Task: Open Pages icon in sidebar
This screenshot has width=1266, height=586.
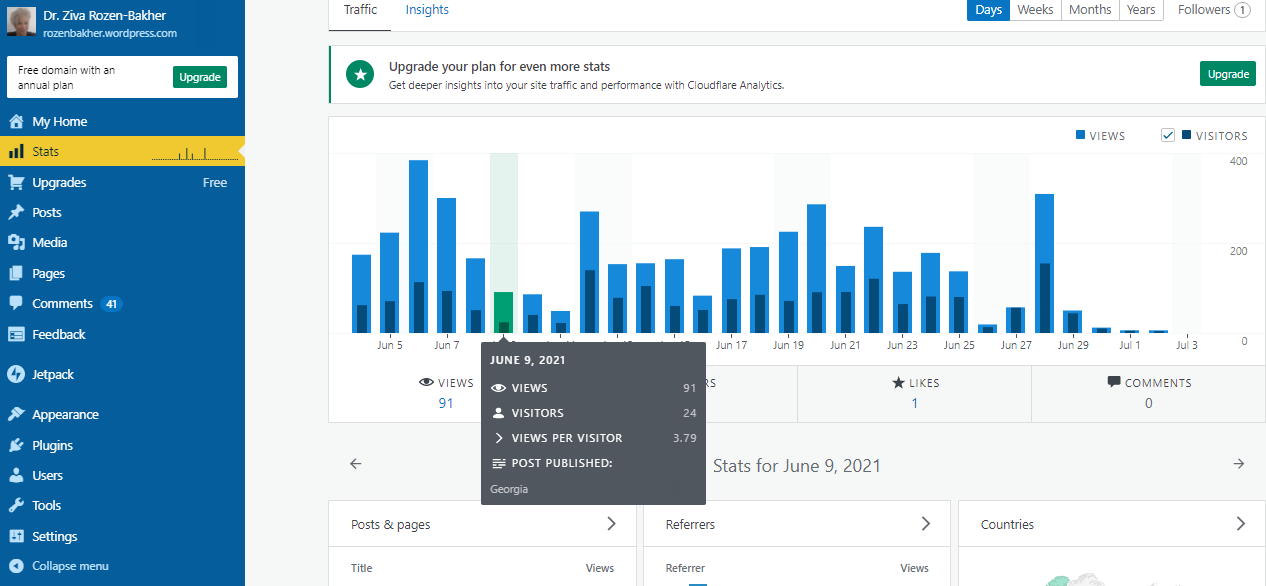Action: (15, 273)
